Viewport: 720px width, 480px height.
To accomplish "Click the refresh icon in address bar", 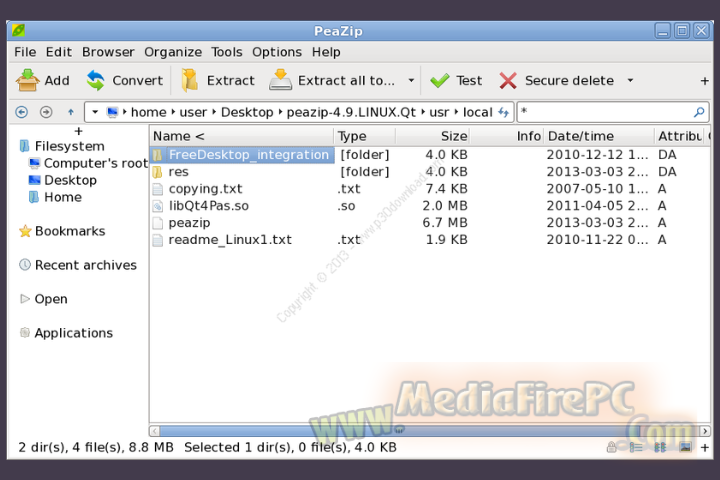I will tap(504, 112).
